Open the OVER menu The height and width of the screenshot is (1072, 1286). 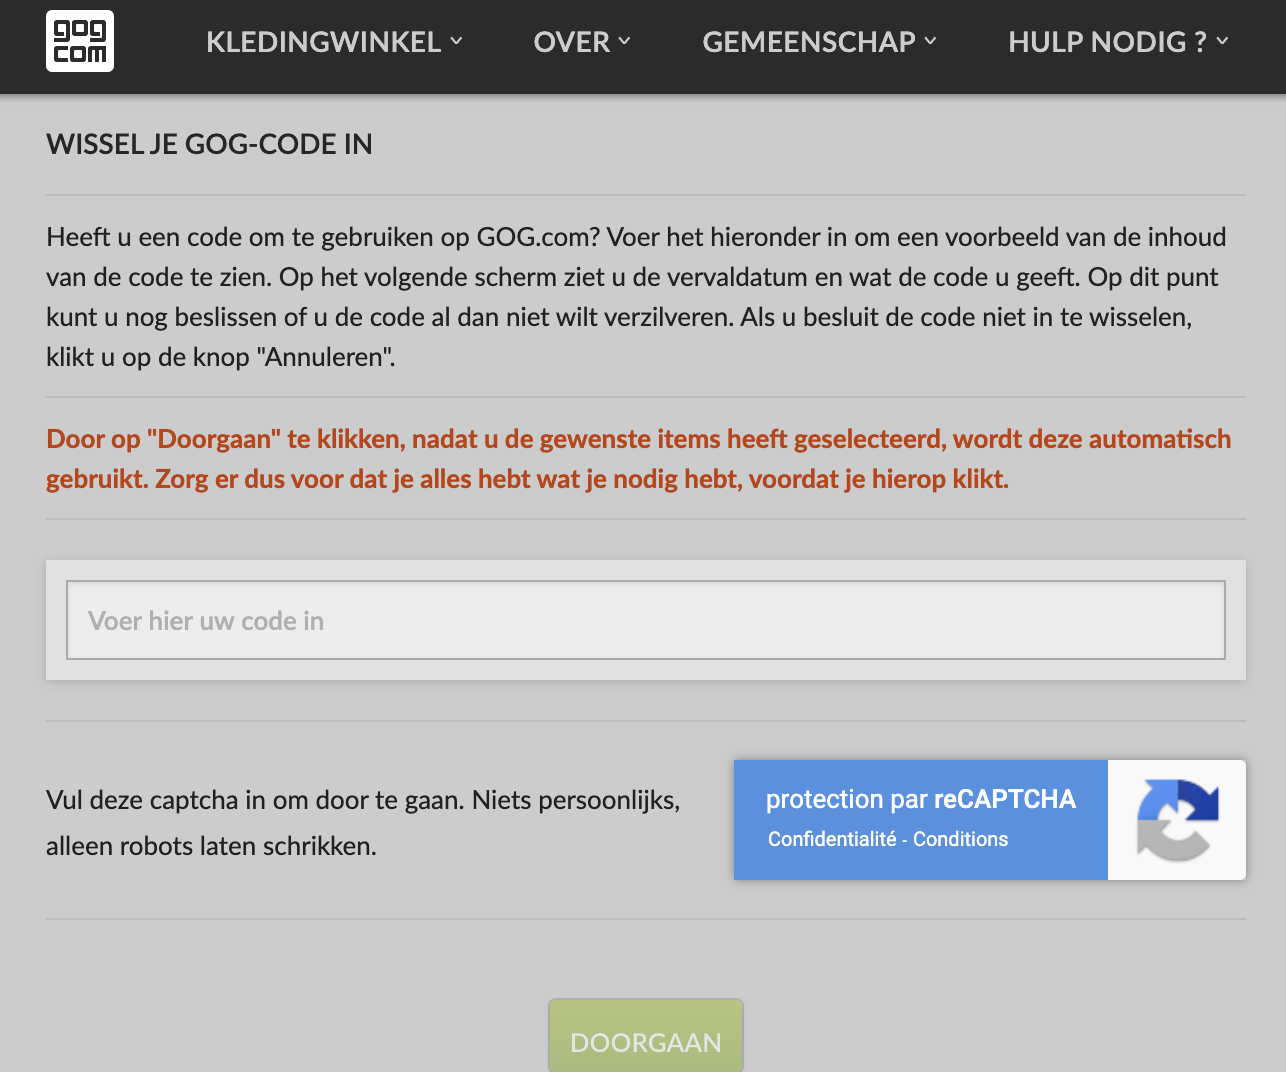pos(582,42)
